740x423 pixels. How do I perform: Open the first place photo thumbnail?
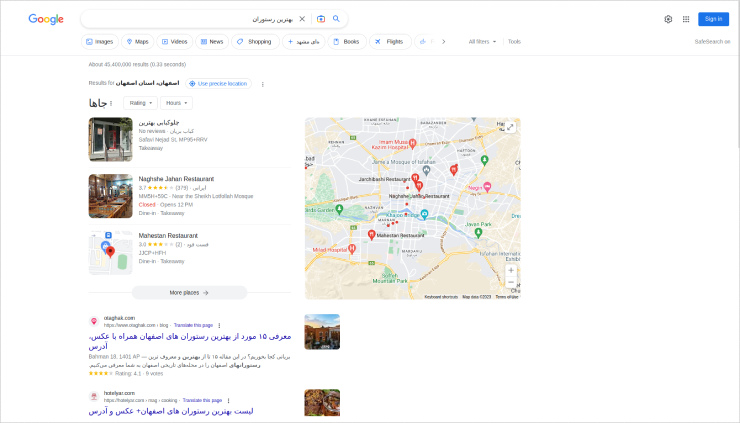110,139
